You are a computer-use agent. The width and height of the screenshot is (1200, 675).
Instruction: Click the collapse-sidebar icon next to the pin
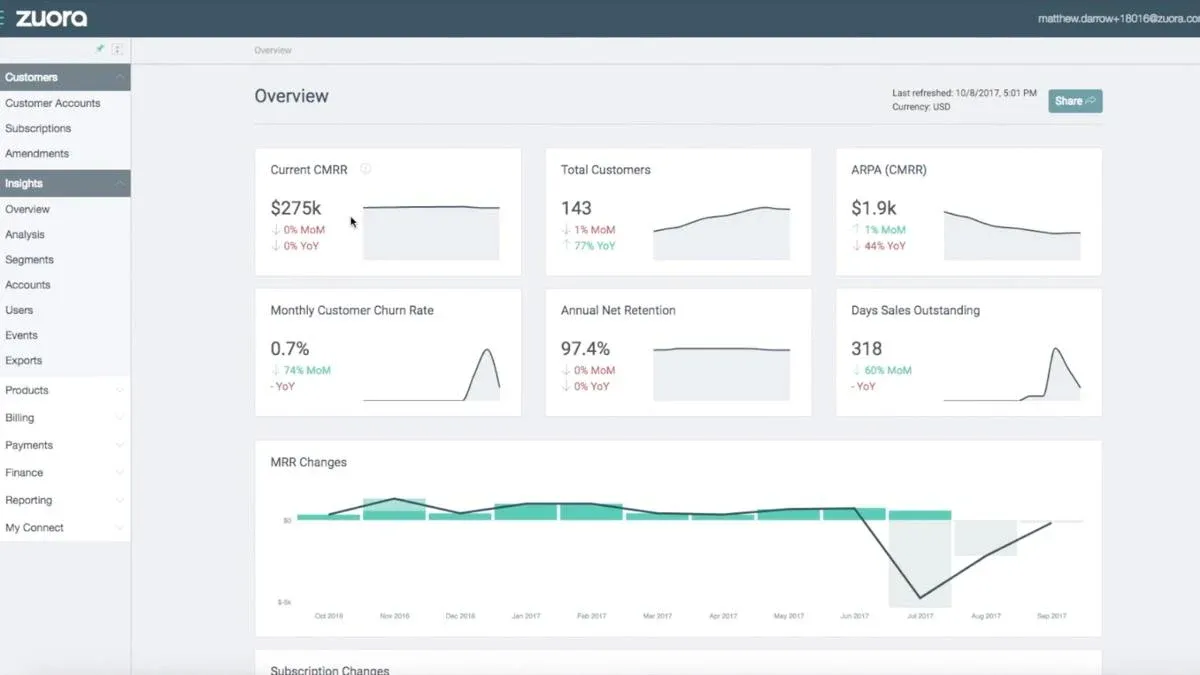(115, 47)
